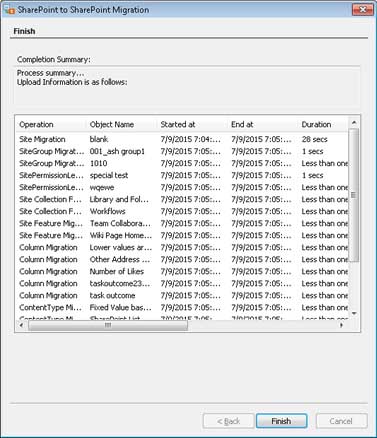The width and height of the screenshot is (377, 438).
Task: Click the vertical scrollbar up arrow
Action: click(354, 123)
